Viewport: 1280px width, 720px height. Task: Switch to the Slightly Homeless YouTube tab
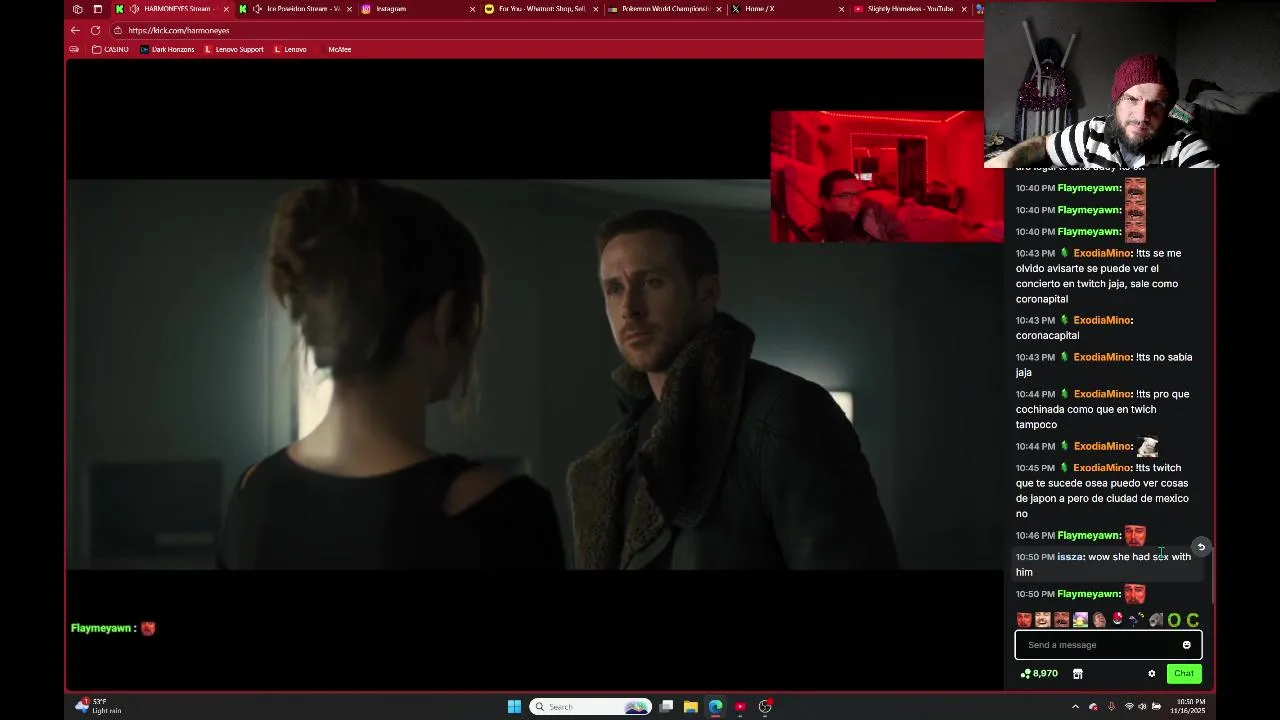[x=910, y=9]
